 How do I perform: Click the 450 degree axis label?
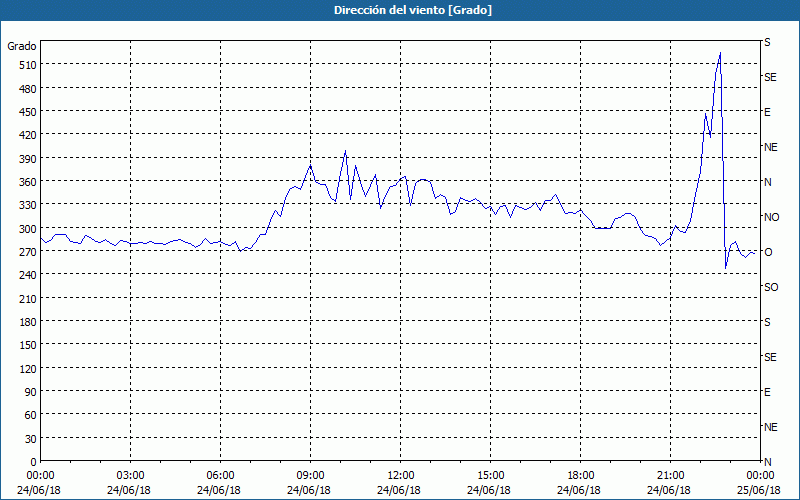(x=29, y=112)
